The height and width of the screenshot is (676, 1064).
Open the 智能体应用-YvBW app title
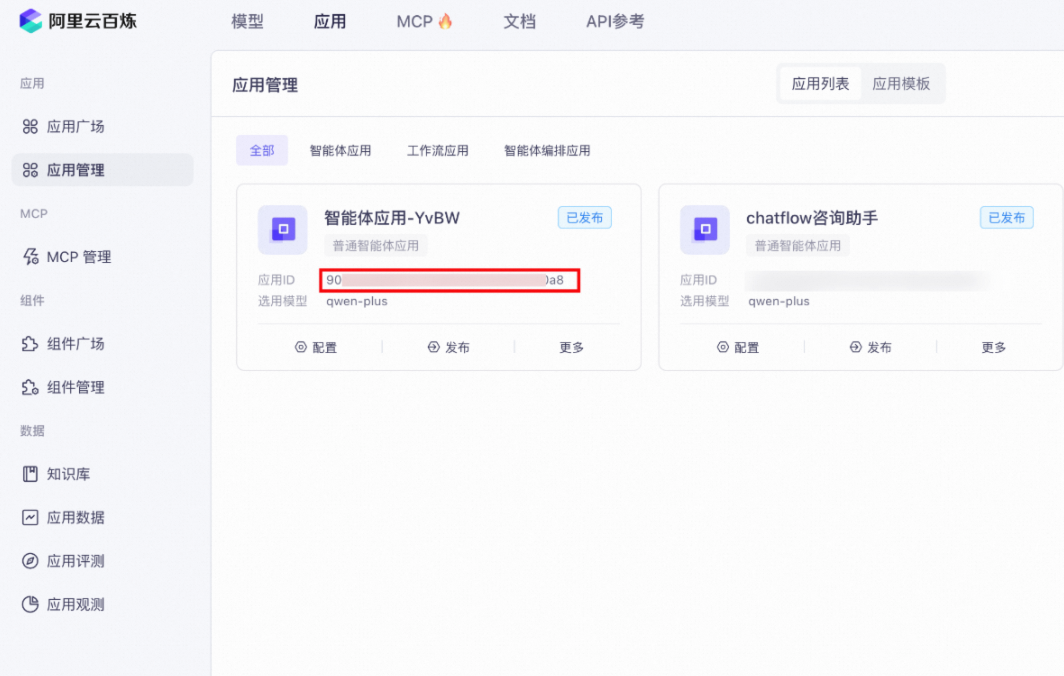(x=392, y=218)
